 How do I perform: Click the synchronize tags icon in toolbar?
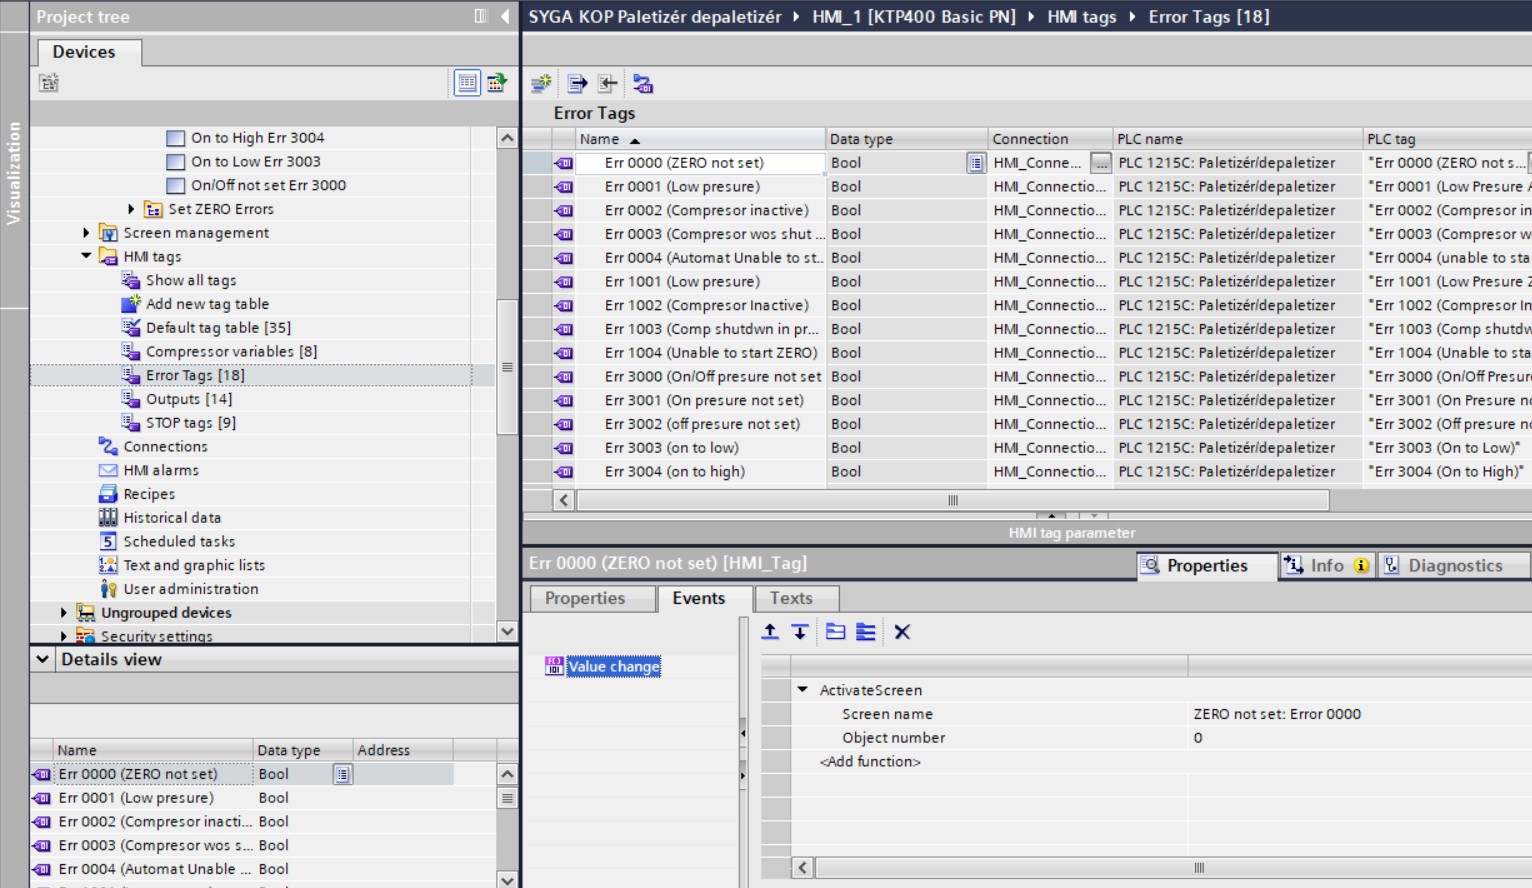pyautogui.click(x=643, y=84)
